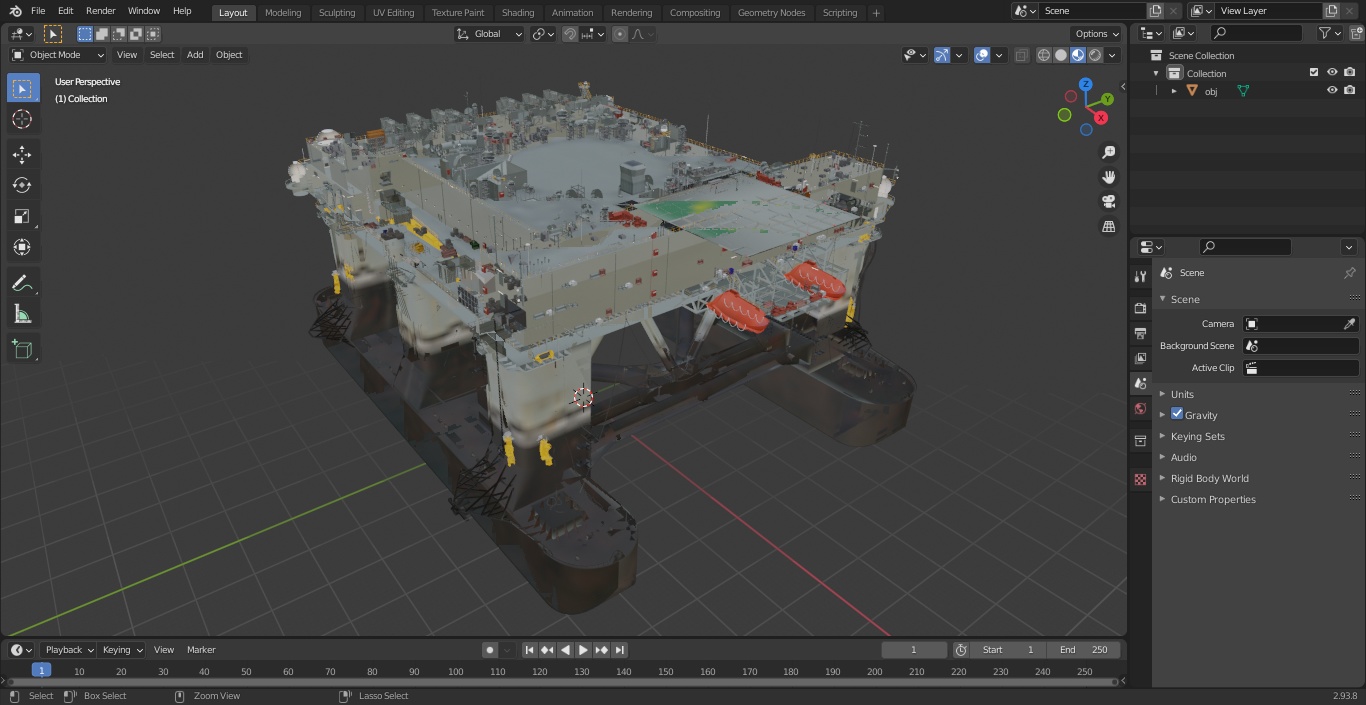
Task: Open the Texture properties tab
Action: tap(1140, 480)
